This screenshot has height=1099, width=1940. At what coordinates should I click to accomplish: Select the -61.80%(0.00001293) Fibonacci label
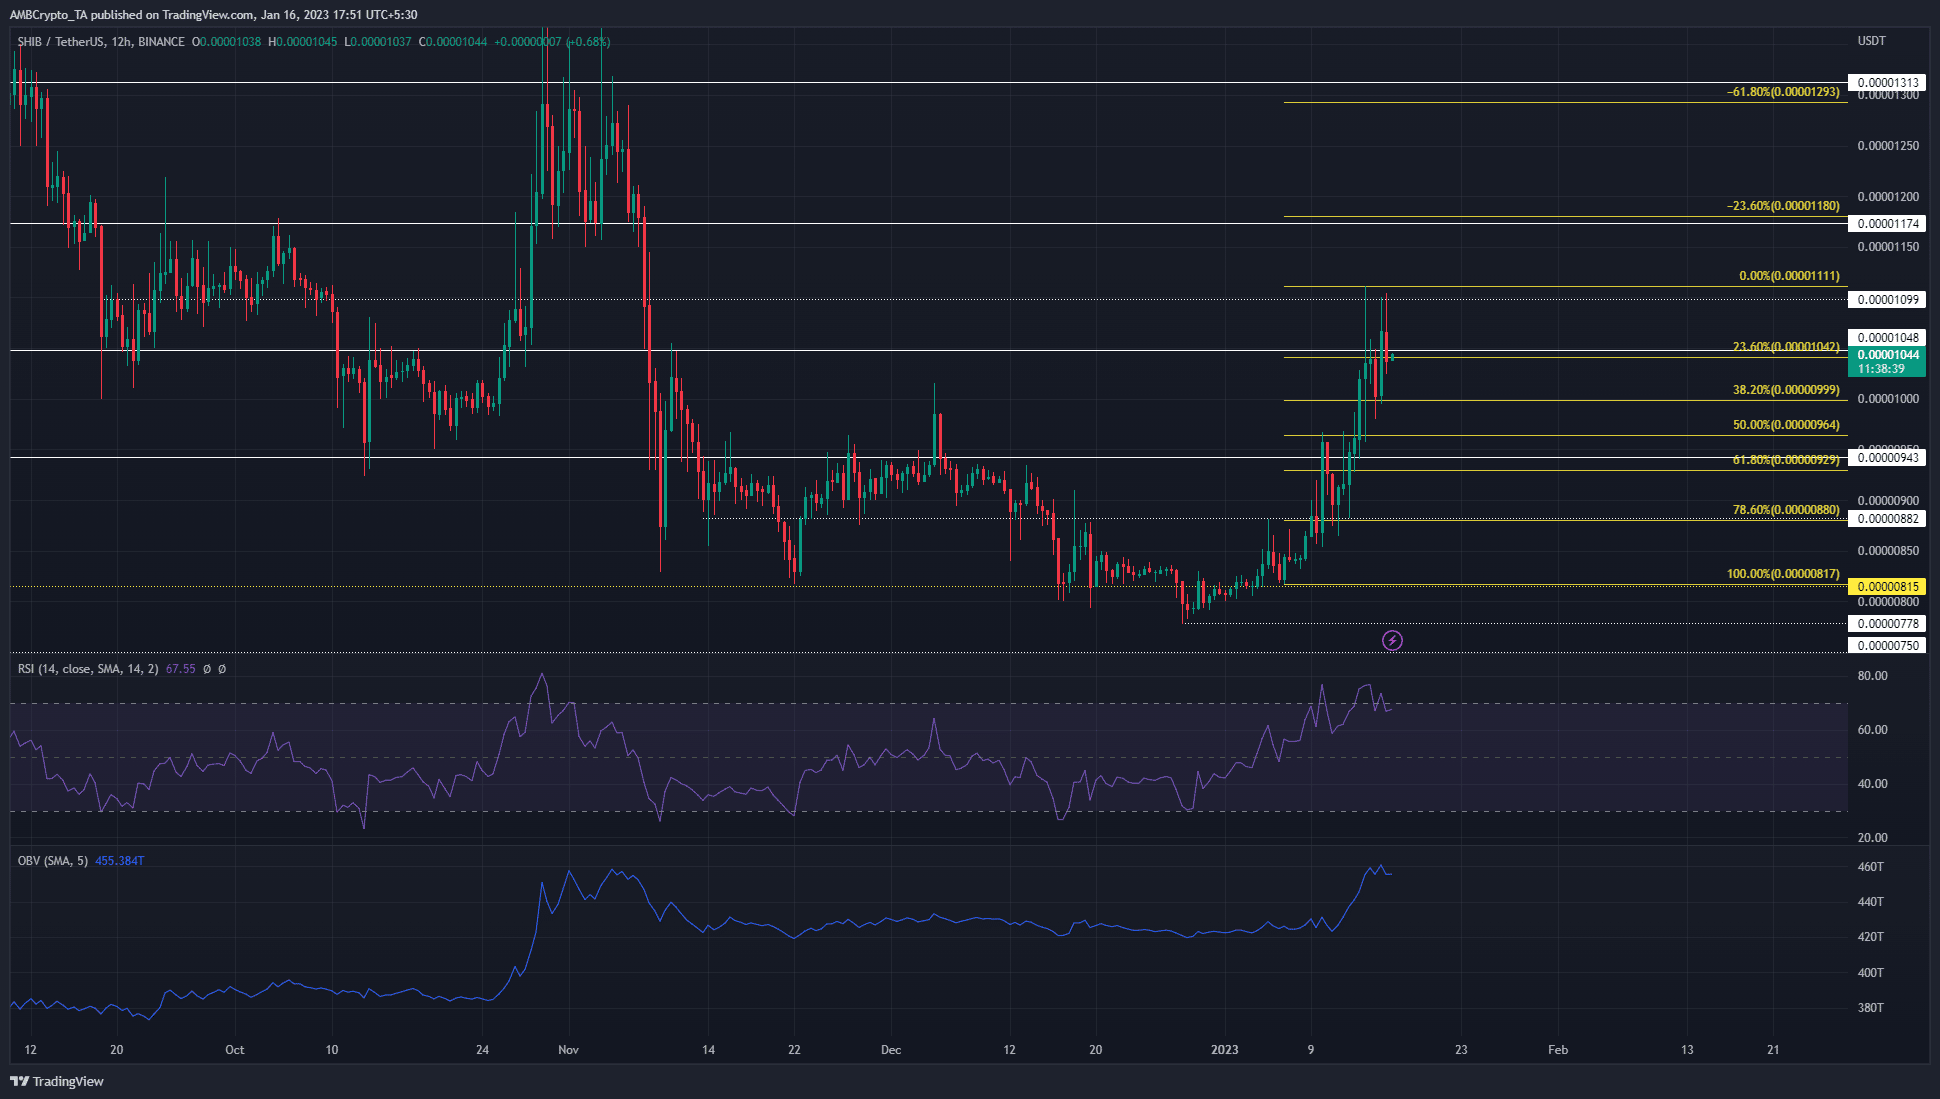click(1783, 92)
